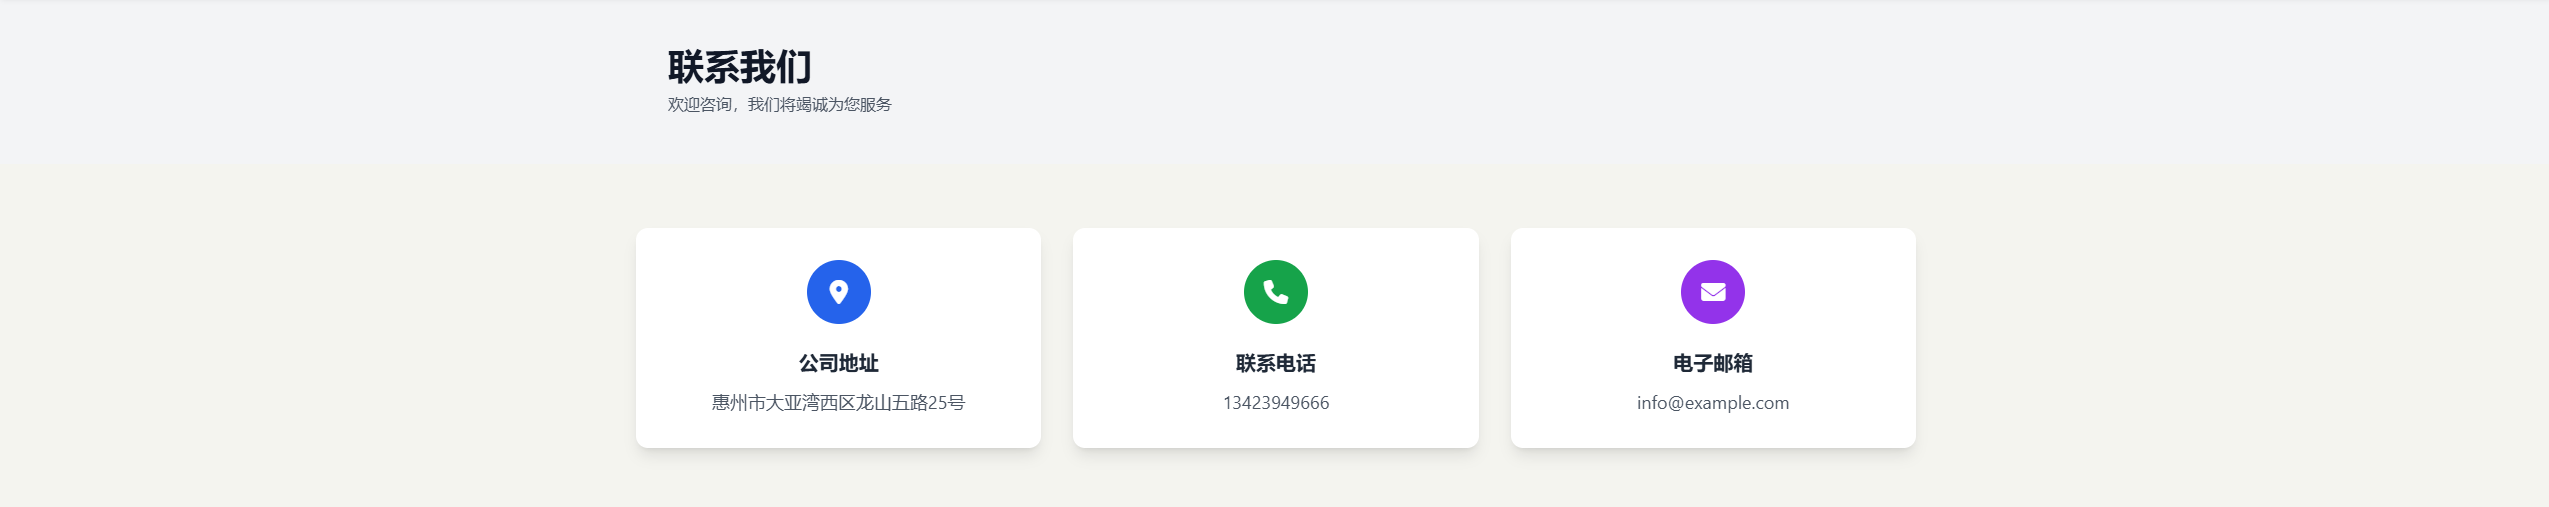Click the blue location pin icon

click(839, 291)
